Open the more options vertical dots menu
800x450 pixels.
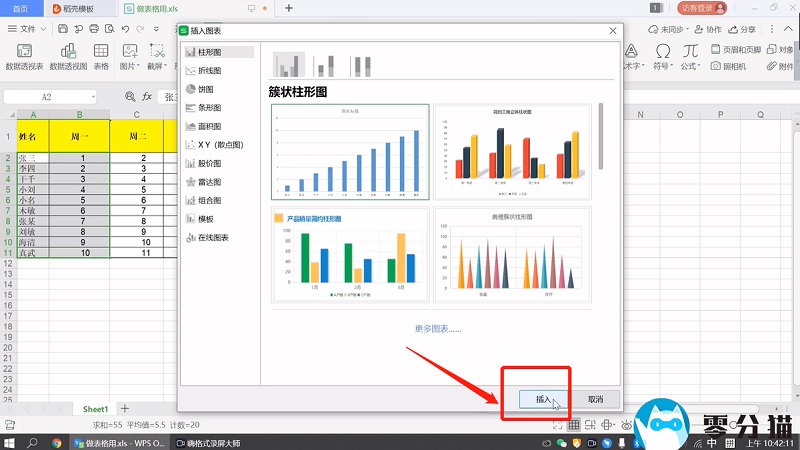[772, 29]
